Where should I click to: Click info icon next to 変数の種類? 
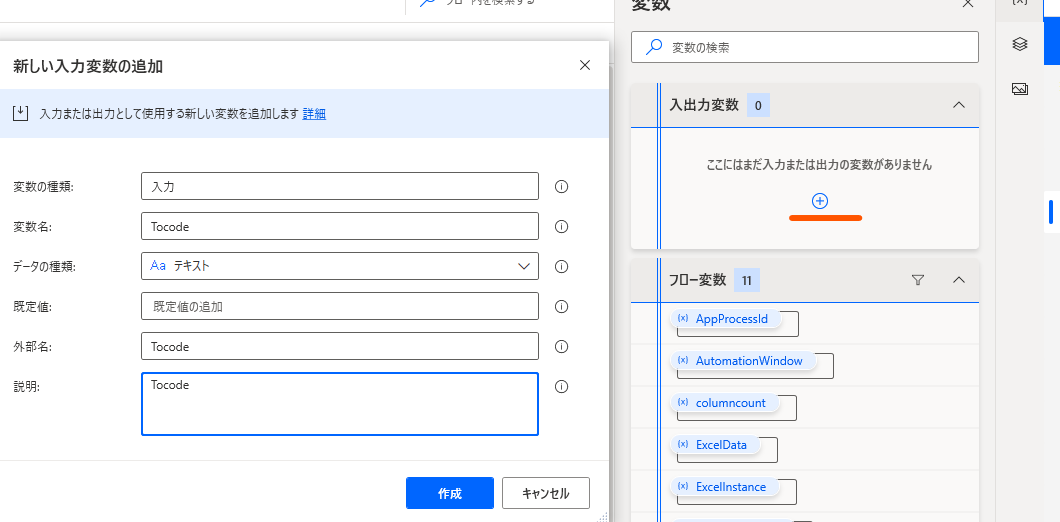[x=561, y=187]
